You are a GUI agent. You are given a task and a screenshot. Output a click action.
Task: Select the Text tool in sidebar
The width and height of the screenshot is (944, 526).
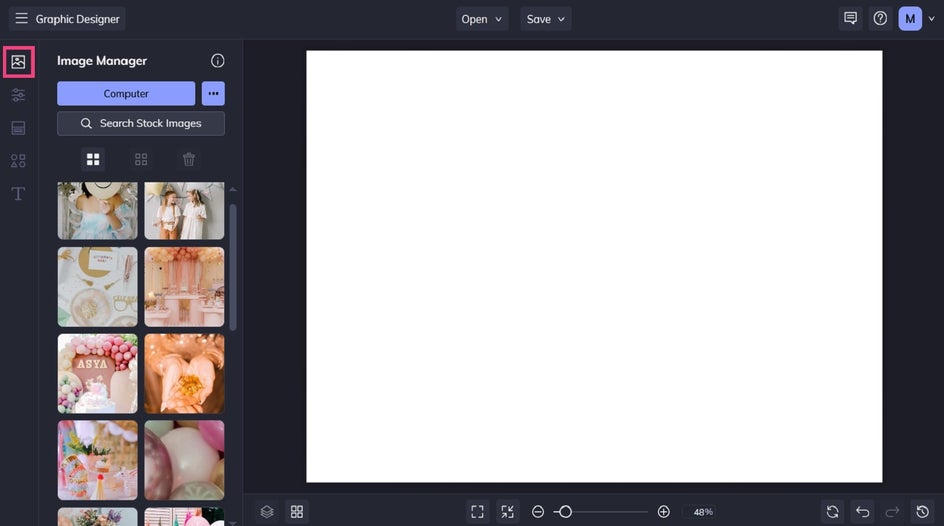click(19, 194)
